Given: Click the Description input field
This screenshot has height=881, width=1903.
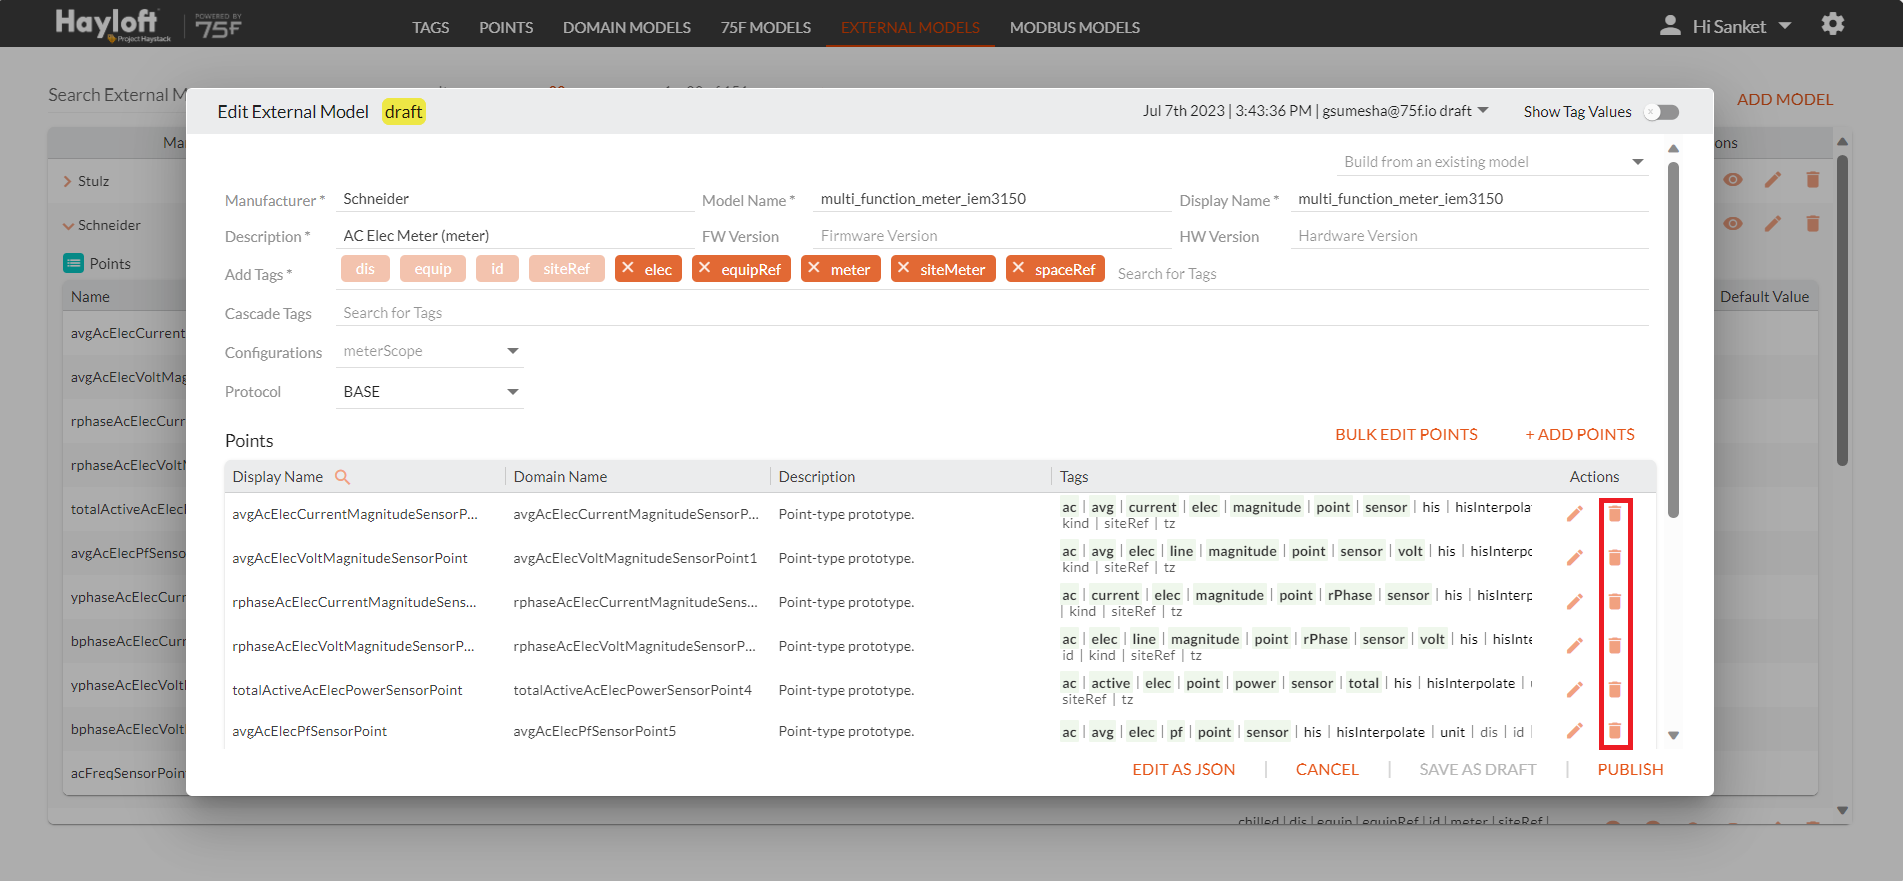Looking at the screenshot, I should [515, 236].
